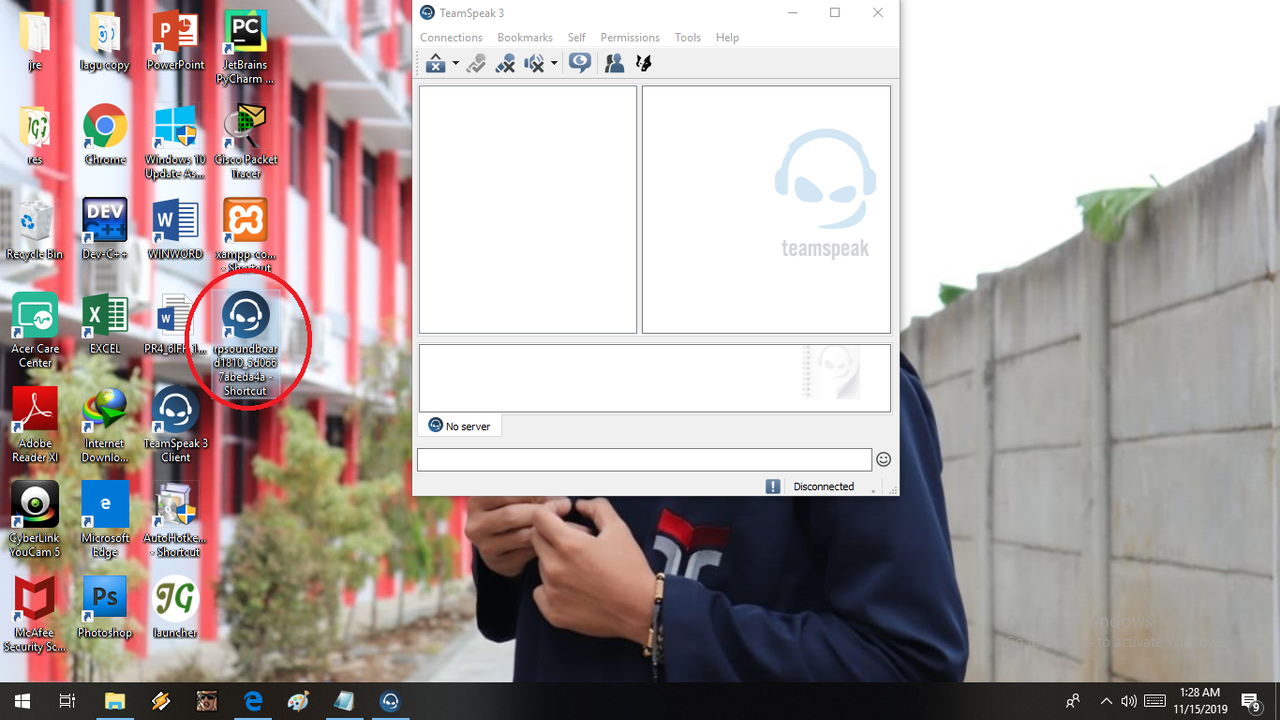Select the AutoHotkey shortcut desktop icon
Image resolution: width=1280 pixels, height=720 pixels.
[x=175, y=519]
